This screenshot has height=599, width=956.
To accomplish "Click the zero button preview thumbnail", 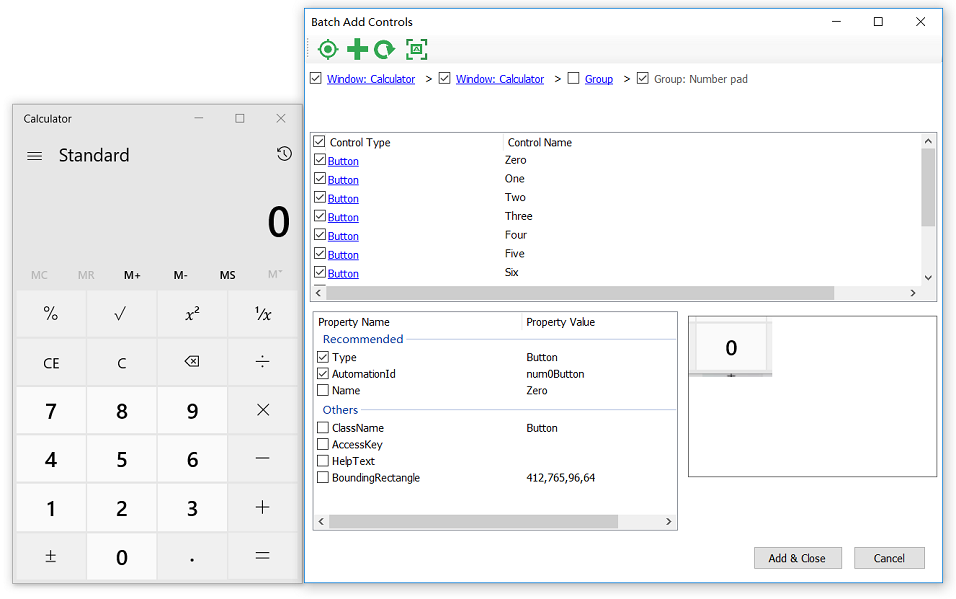I will click(x=731, y=347).
